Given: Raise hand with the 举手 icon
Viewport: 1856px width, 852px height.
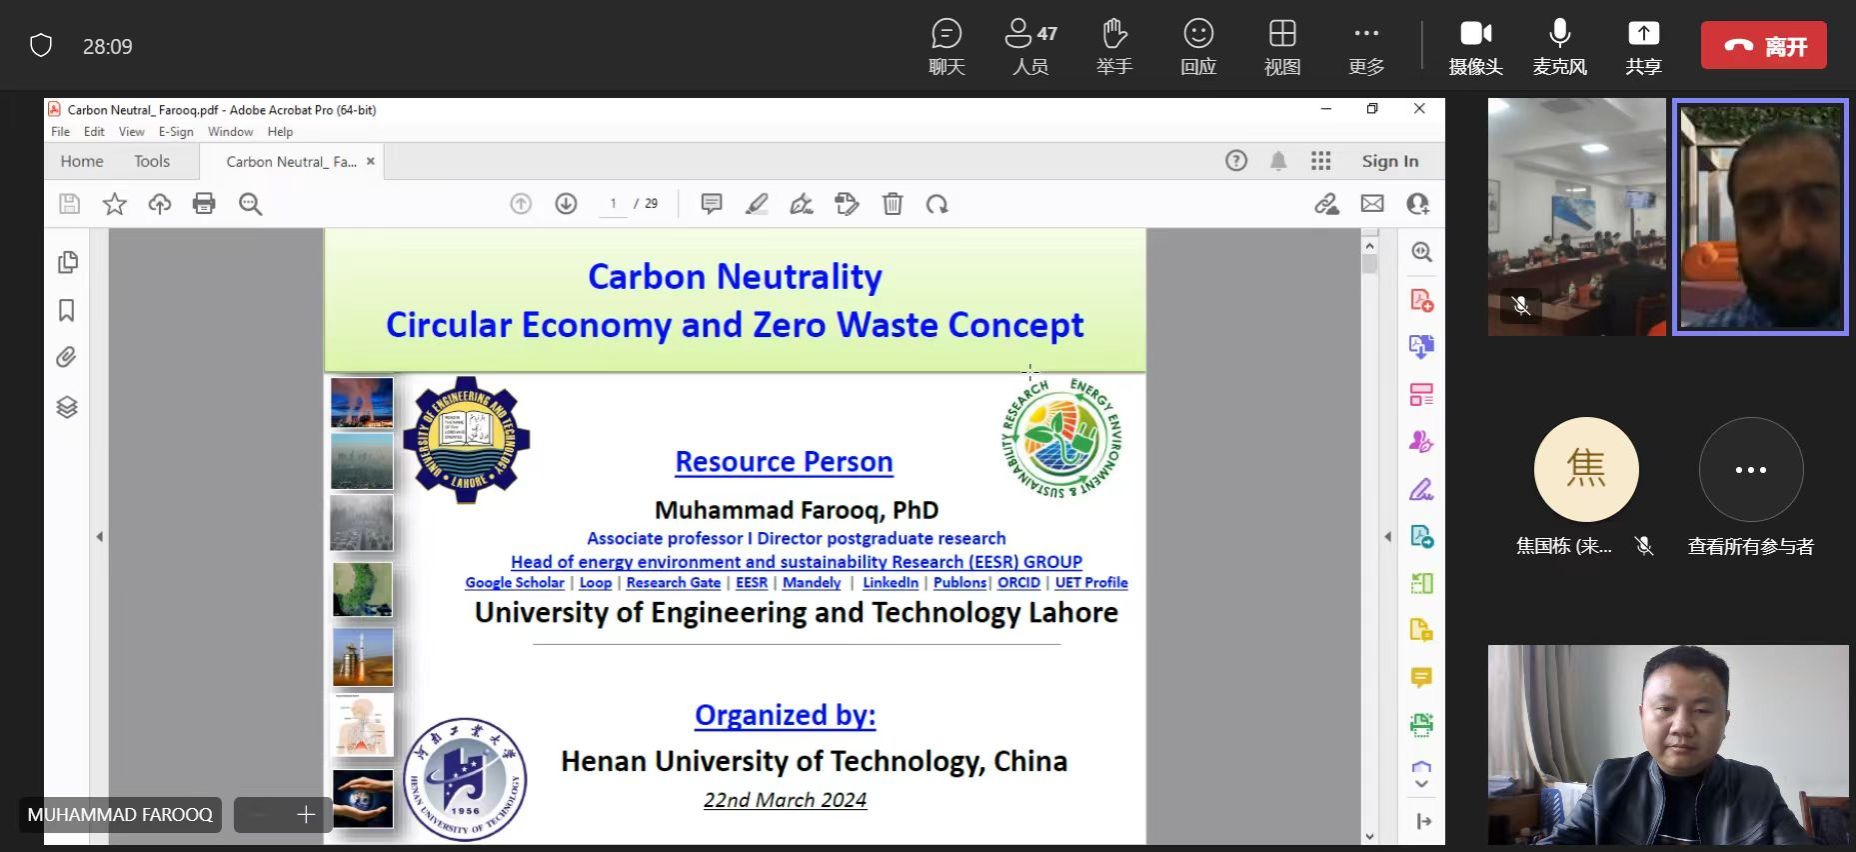Looking at the screenshot, I should click(x=1114, y=45).
